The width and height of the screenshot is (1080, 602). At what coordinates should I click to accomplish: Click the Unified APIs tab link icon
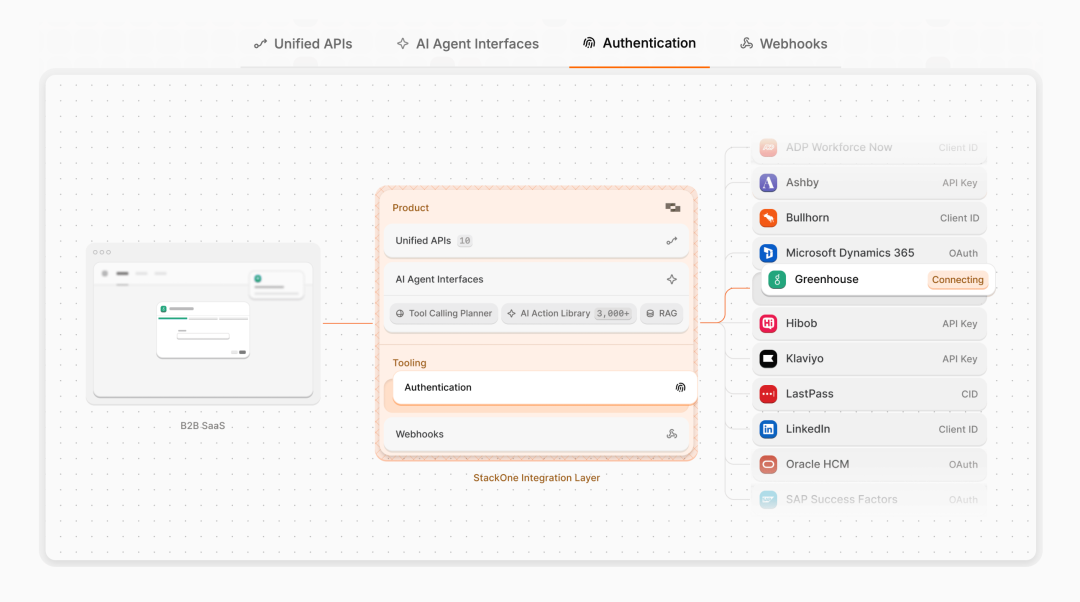(260, 44)
